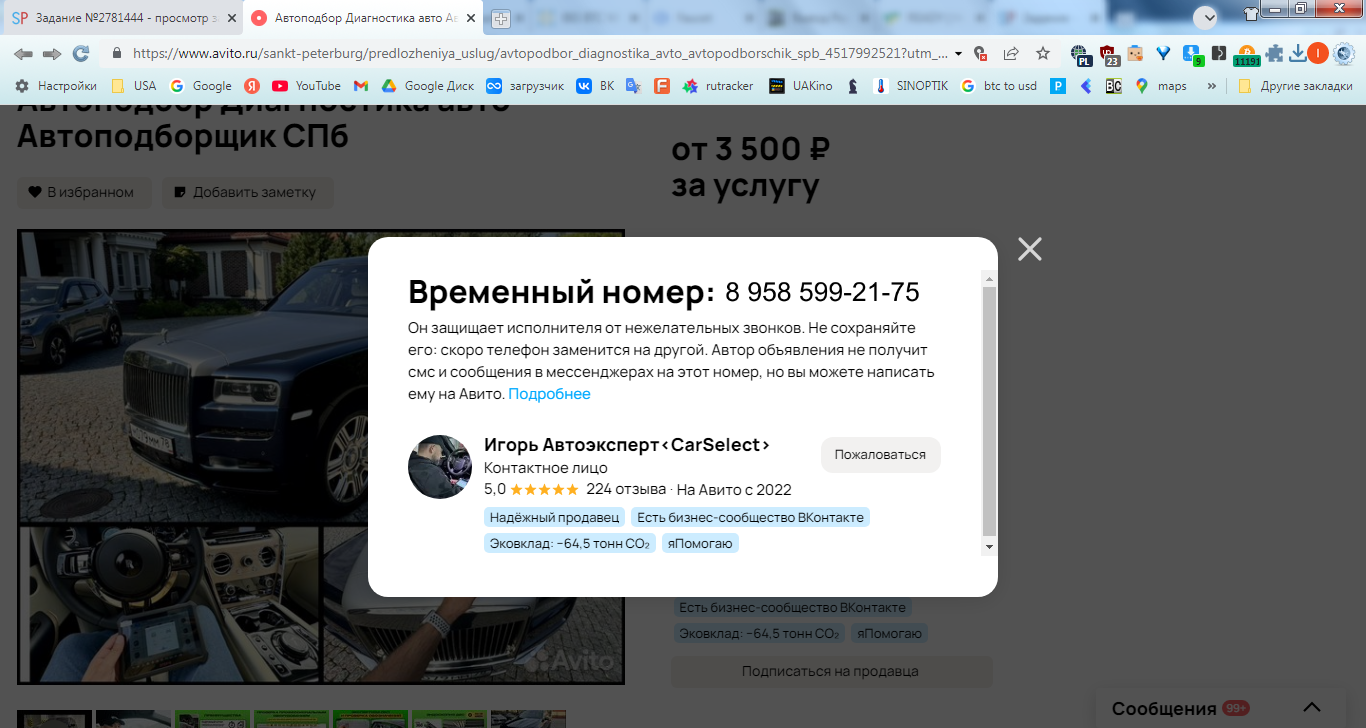Click the blocked location icon
Viewport: 1366px width, 728px height.
[x=981, y=54]
